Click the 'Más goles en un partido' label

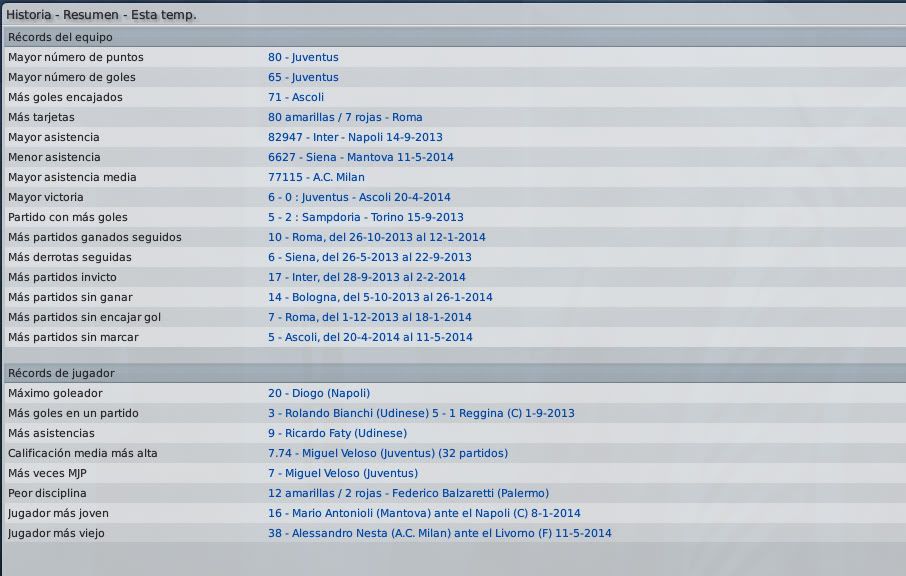pyautogui.click(x=73, y=414)
